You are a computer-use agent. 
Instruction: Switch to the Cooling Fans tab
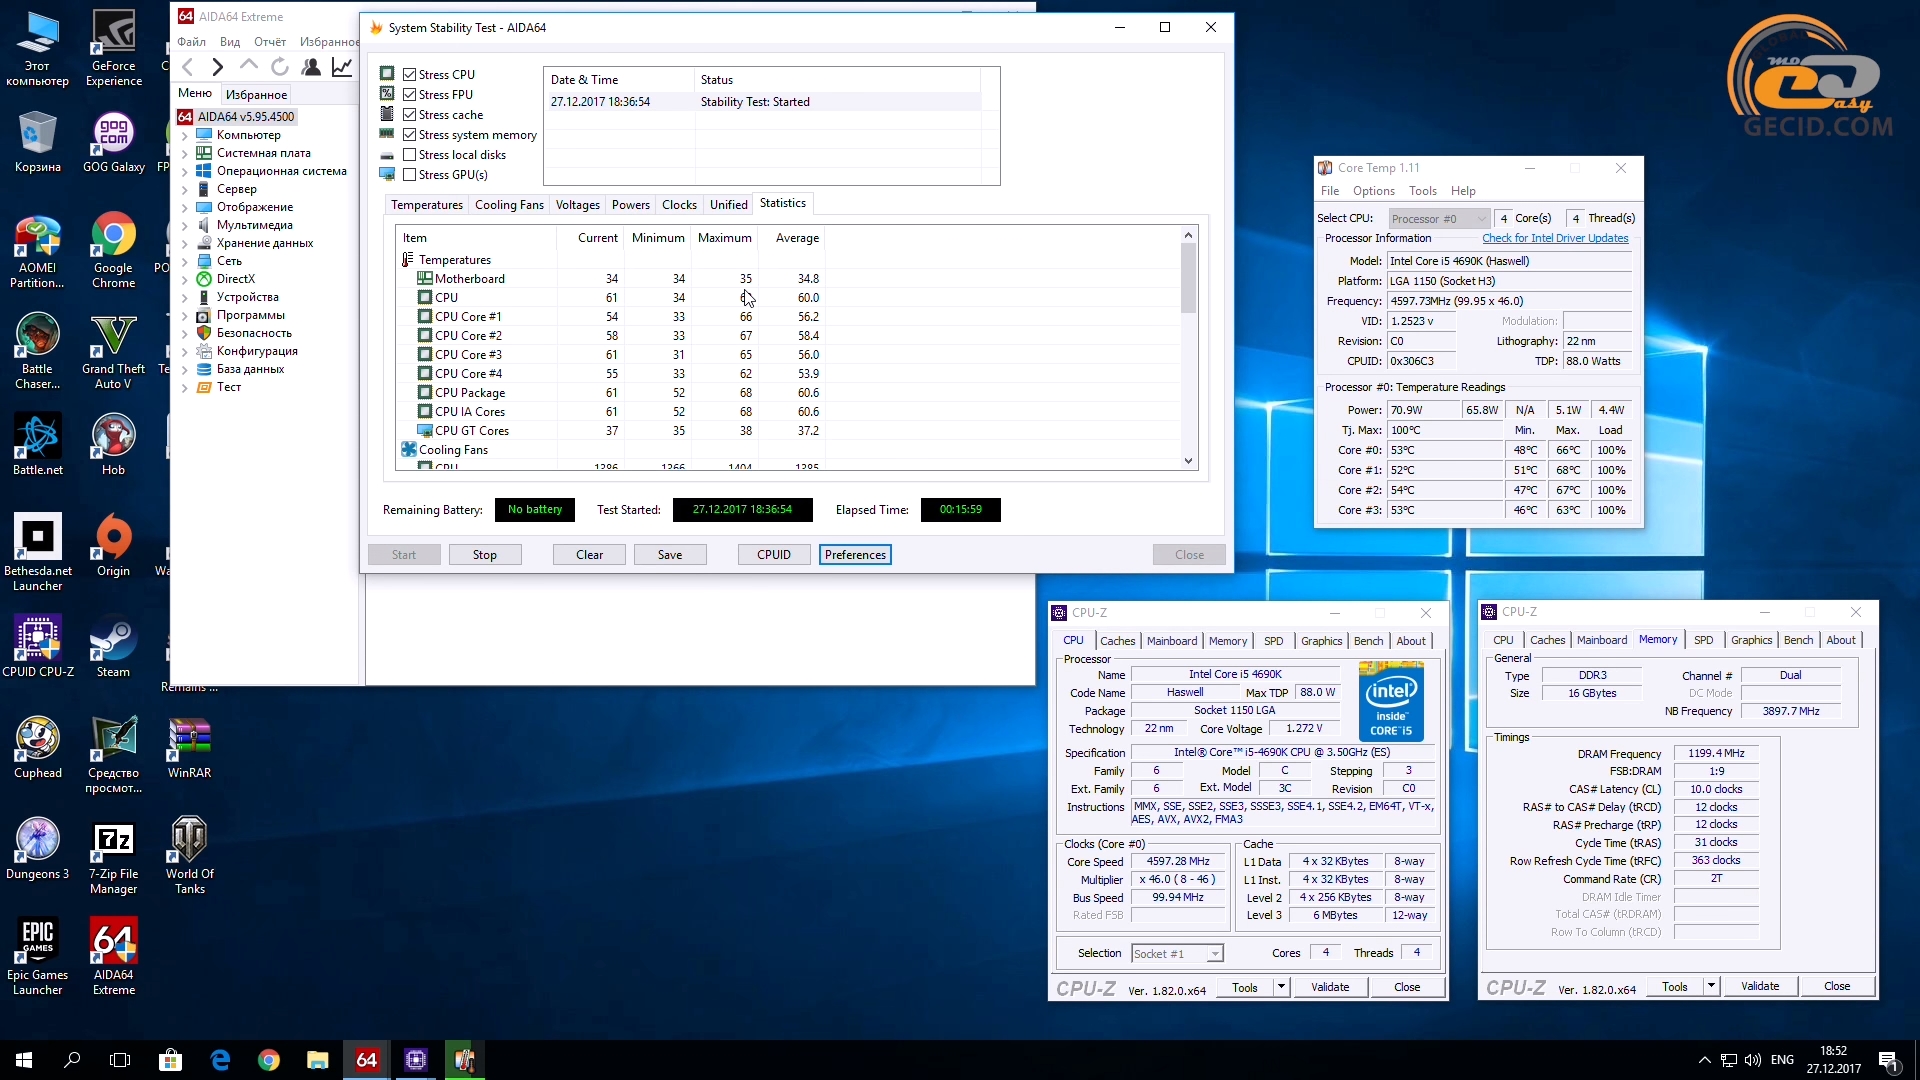509,205
